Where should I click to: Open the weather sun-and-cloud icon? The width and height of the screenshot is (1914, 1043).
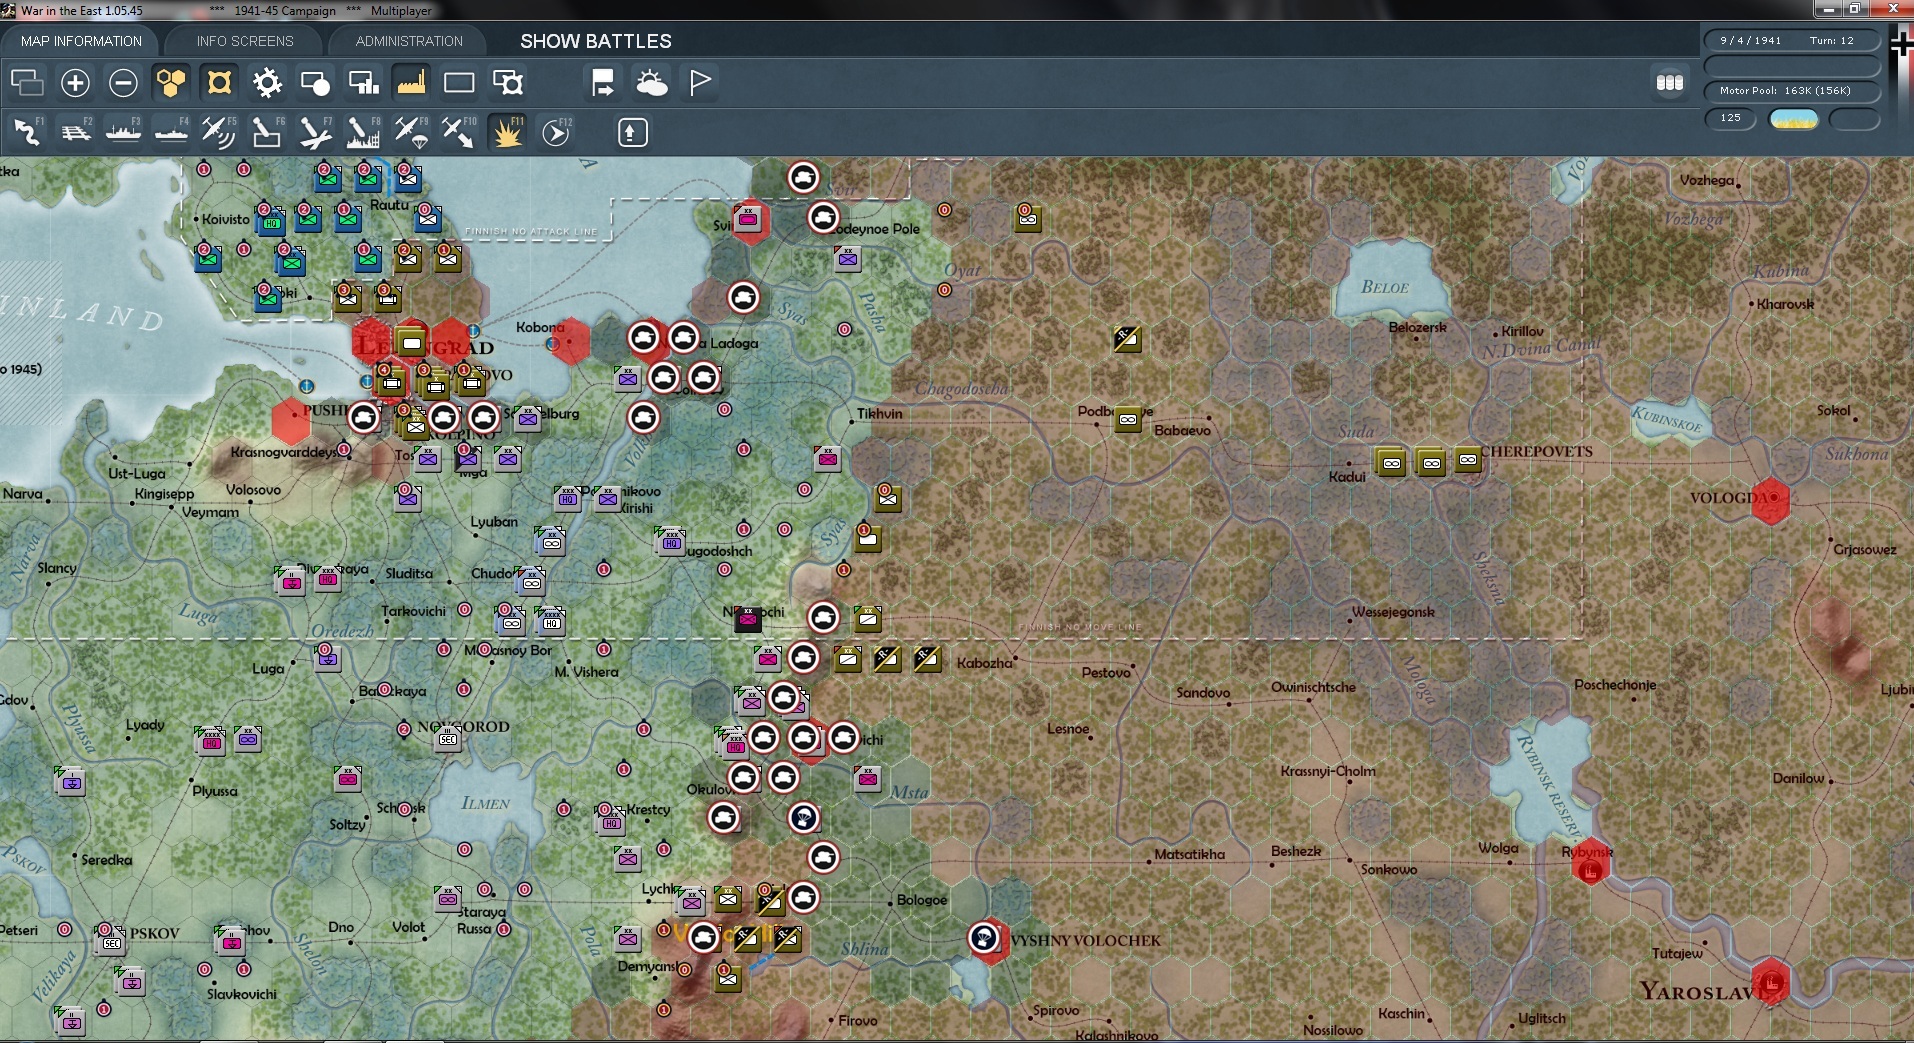point(651,83)
